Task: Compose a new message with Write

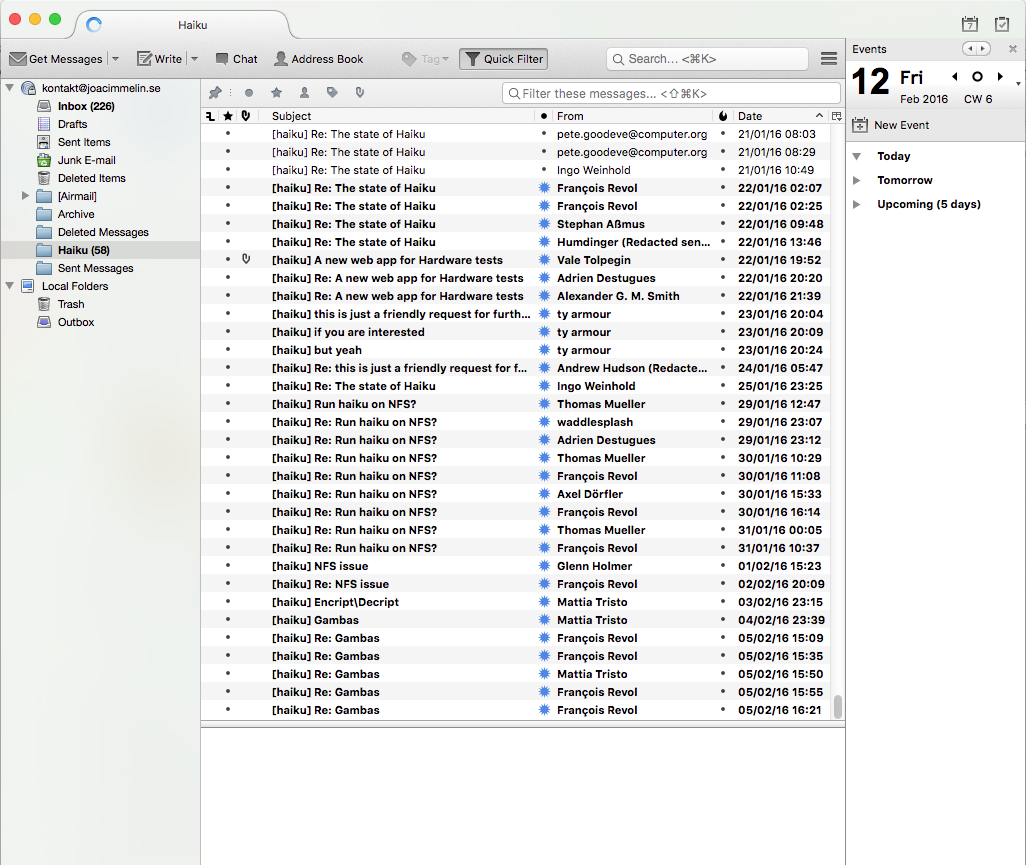Action: pyautogui.click(x=160, y=59)
